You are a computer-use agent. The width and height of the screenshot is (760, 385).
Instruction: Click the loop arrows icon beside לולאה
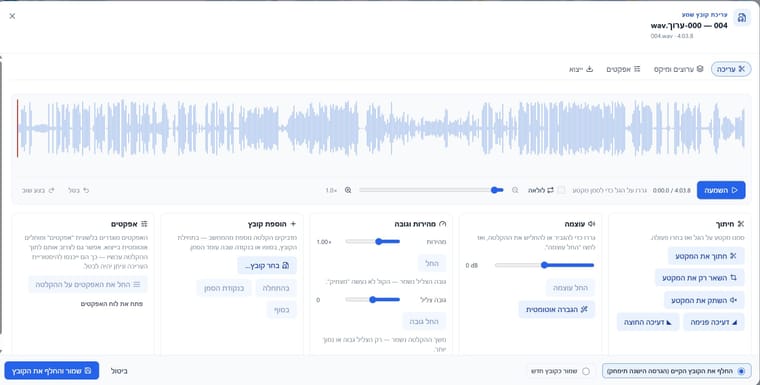coord(550,190)
